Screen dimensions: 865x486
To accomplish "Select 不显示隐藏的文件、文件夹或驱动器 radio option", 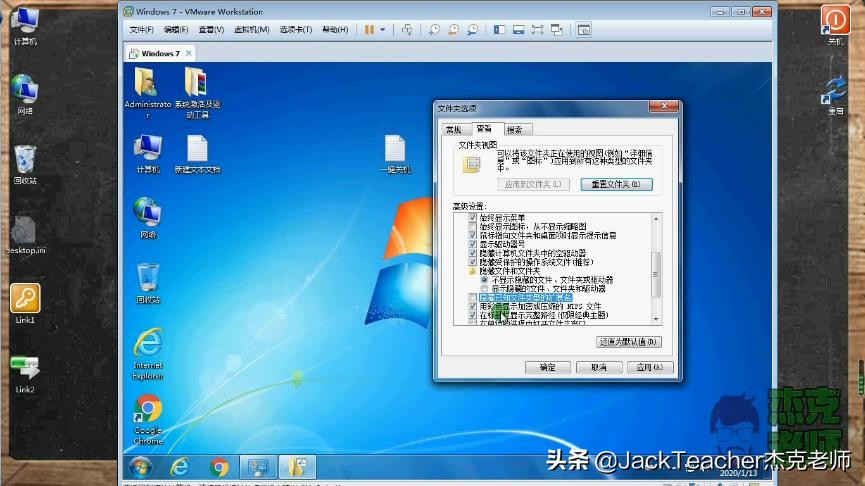I will click(484, 280).
